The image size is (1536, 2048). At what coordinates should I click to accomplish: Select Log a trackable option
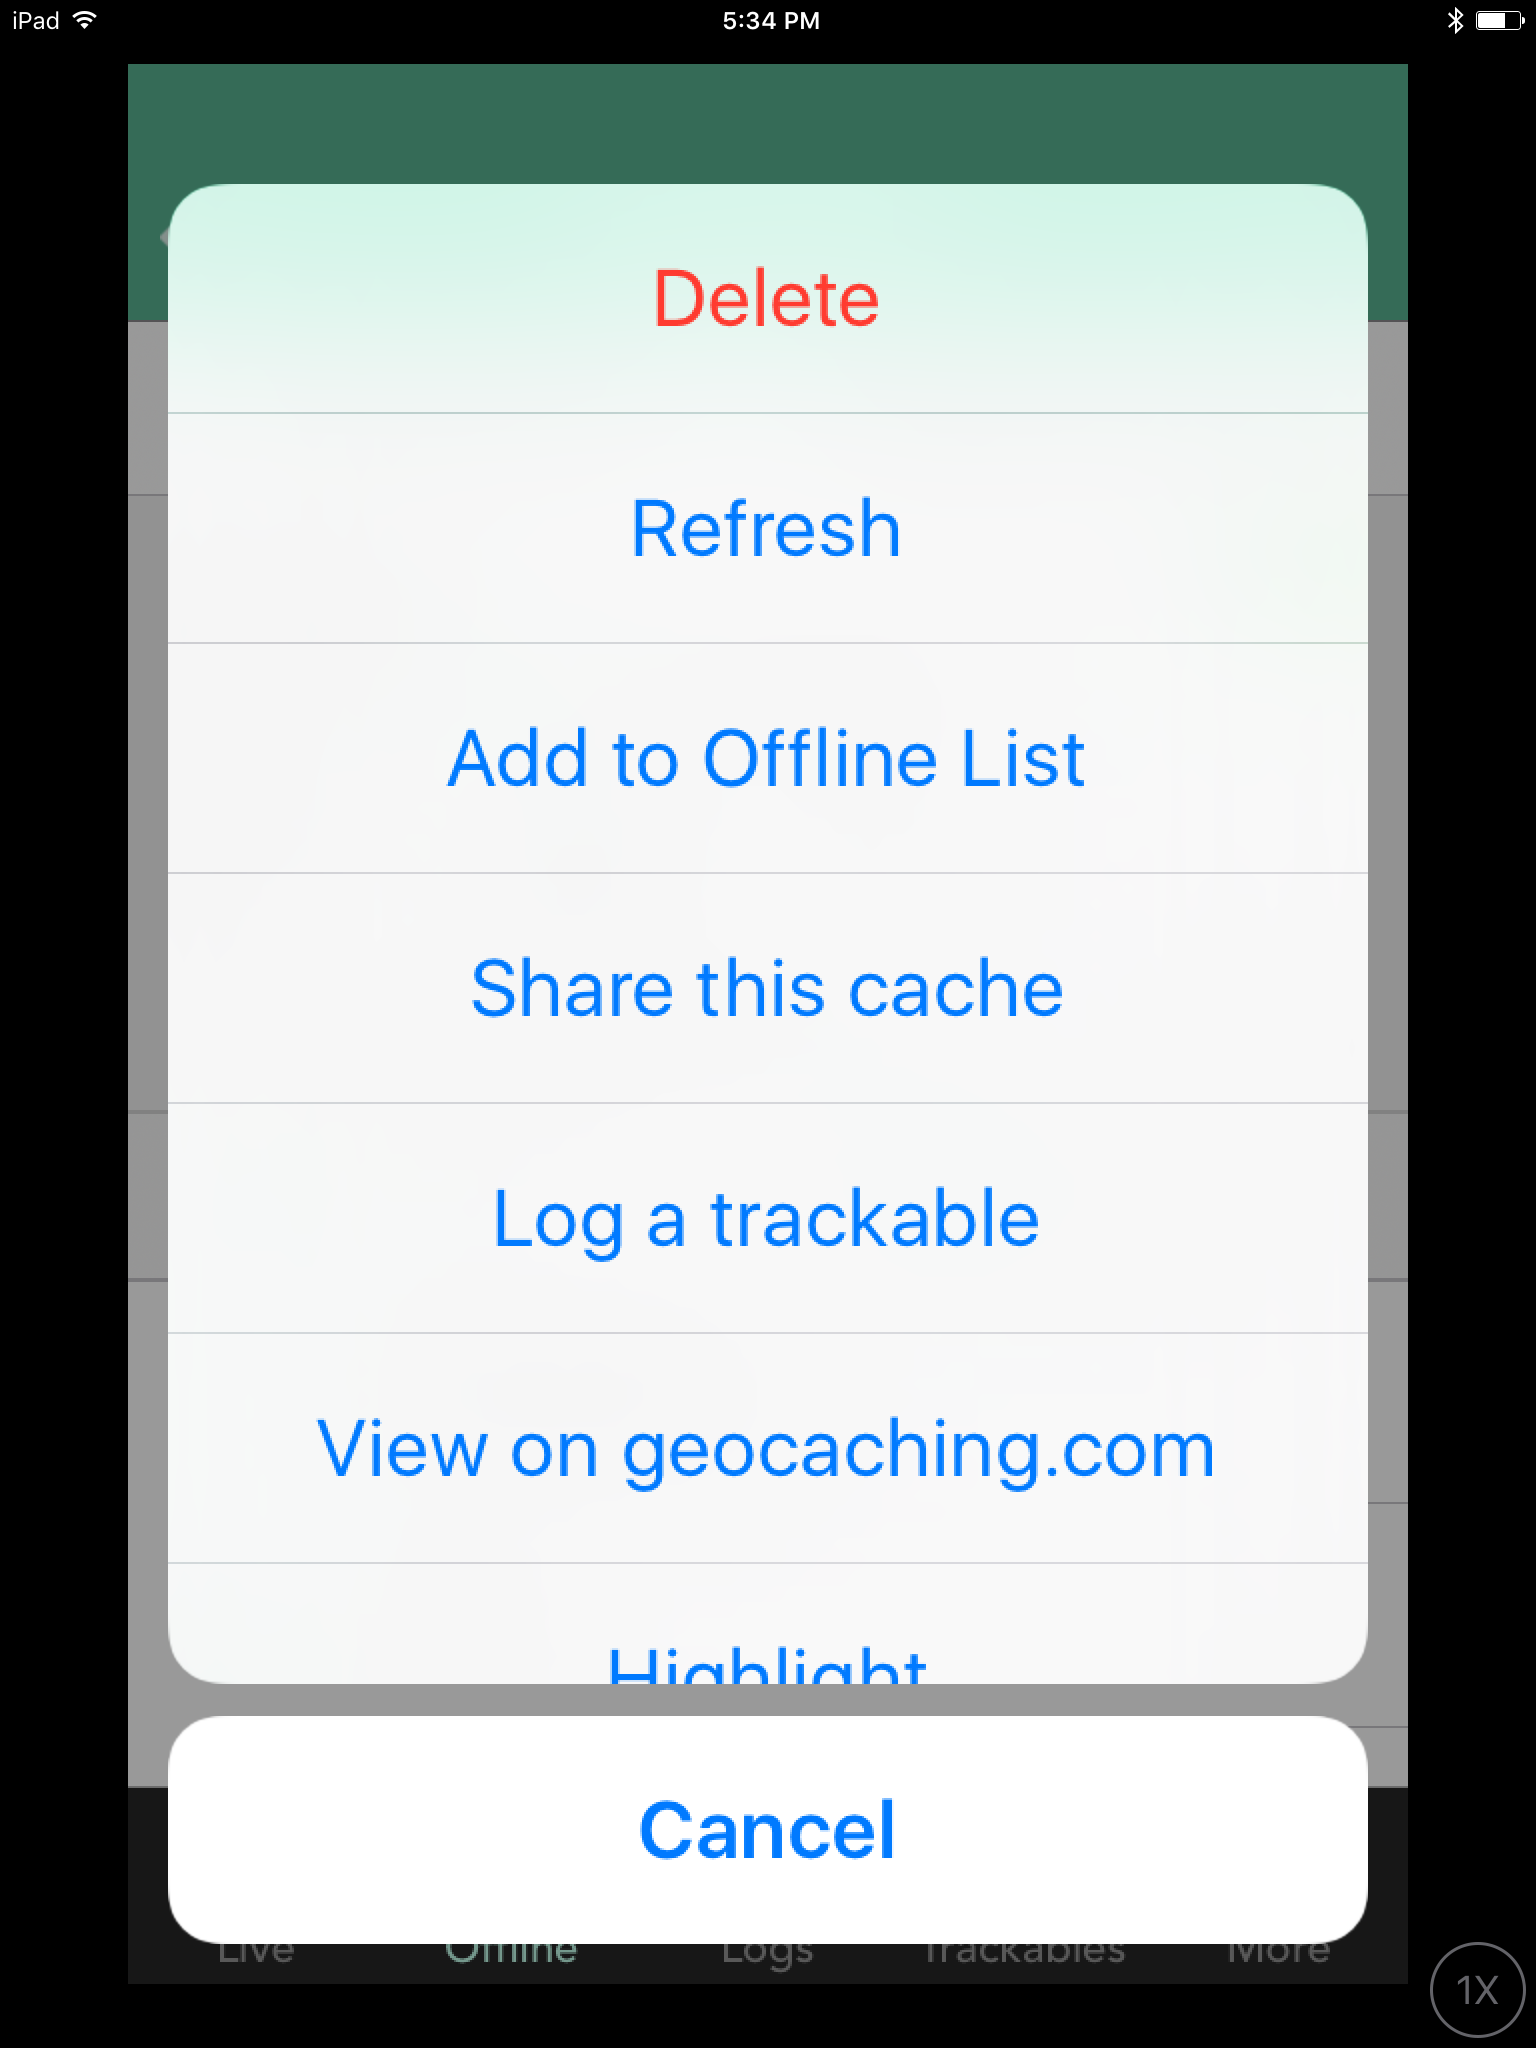(767, 1218)
